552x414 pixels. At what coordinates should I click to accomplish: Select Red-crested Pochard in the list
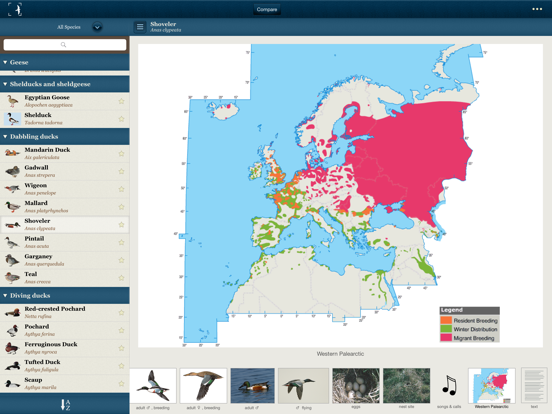point(65,312)
